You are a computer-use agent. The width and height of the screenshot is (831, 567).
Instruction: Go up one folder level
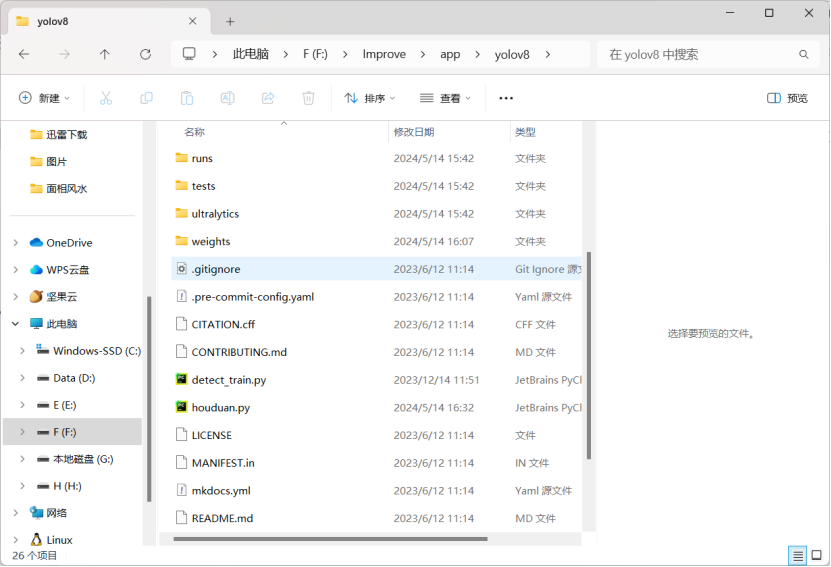click(x=104, y=54)
